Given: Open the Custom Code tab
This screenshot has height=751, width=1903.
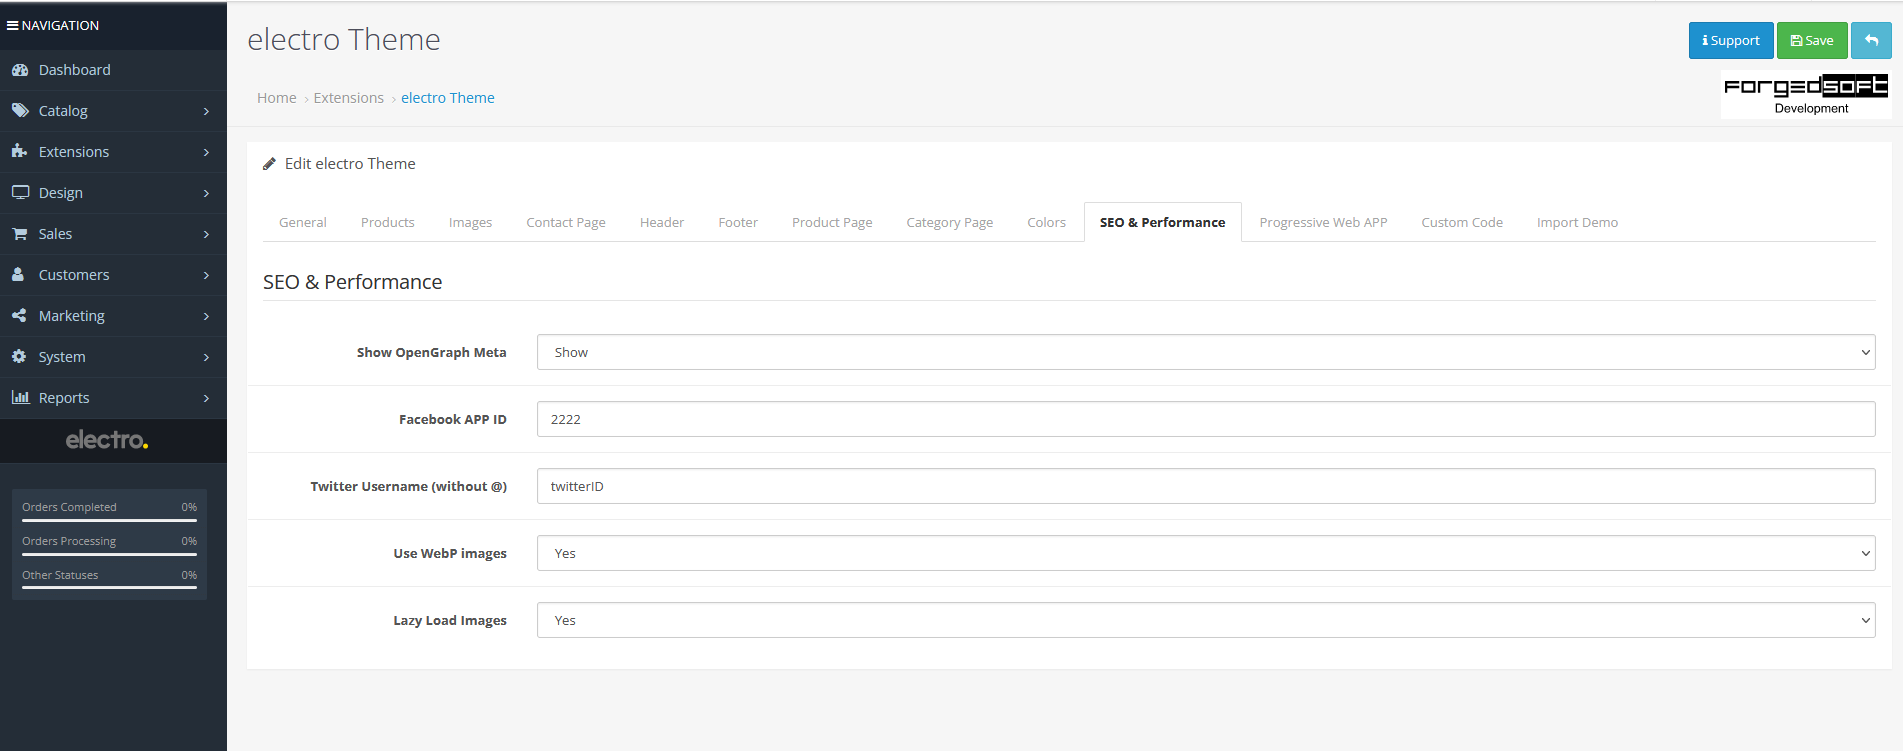Looking at the screenshot, I should 1462,222.
